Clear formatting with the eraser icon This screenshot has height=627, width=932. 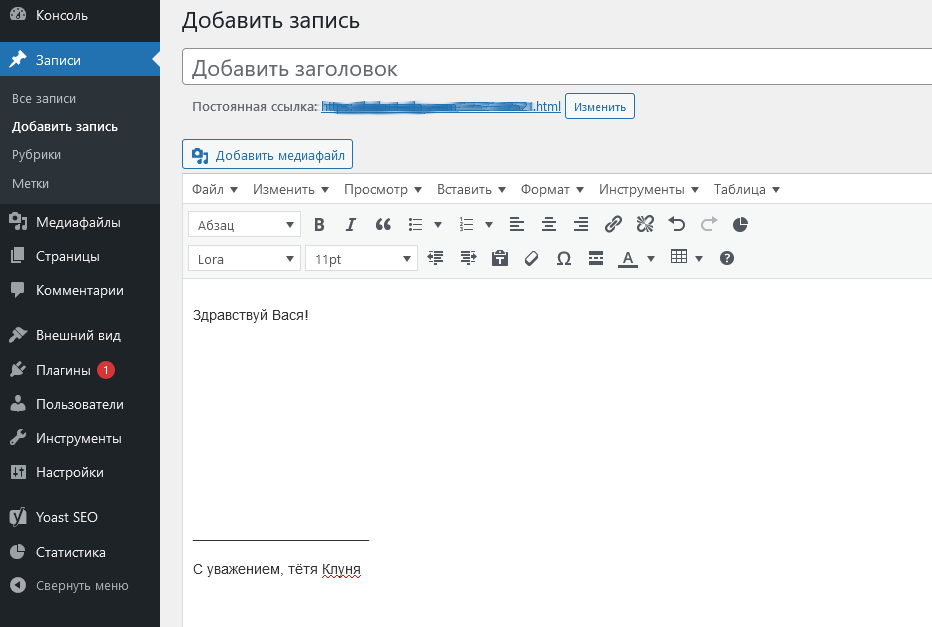(532, 259)
